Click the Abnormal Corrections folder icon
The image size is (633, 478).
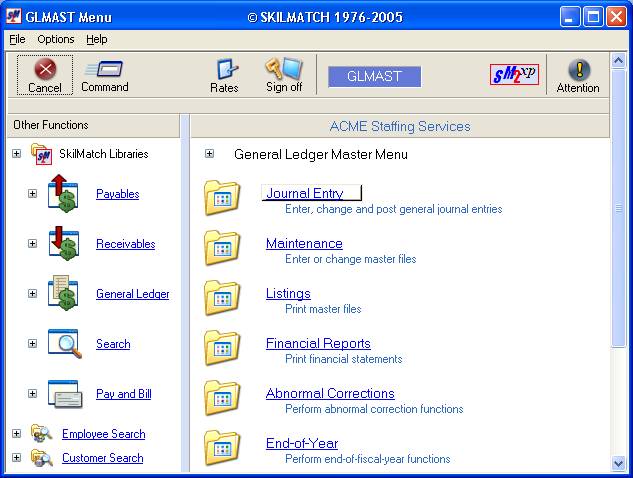point(222,398)
